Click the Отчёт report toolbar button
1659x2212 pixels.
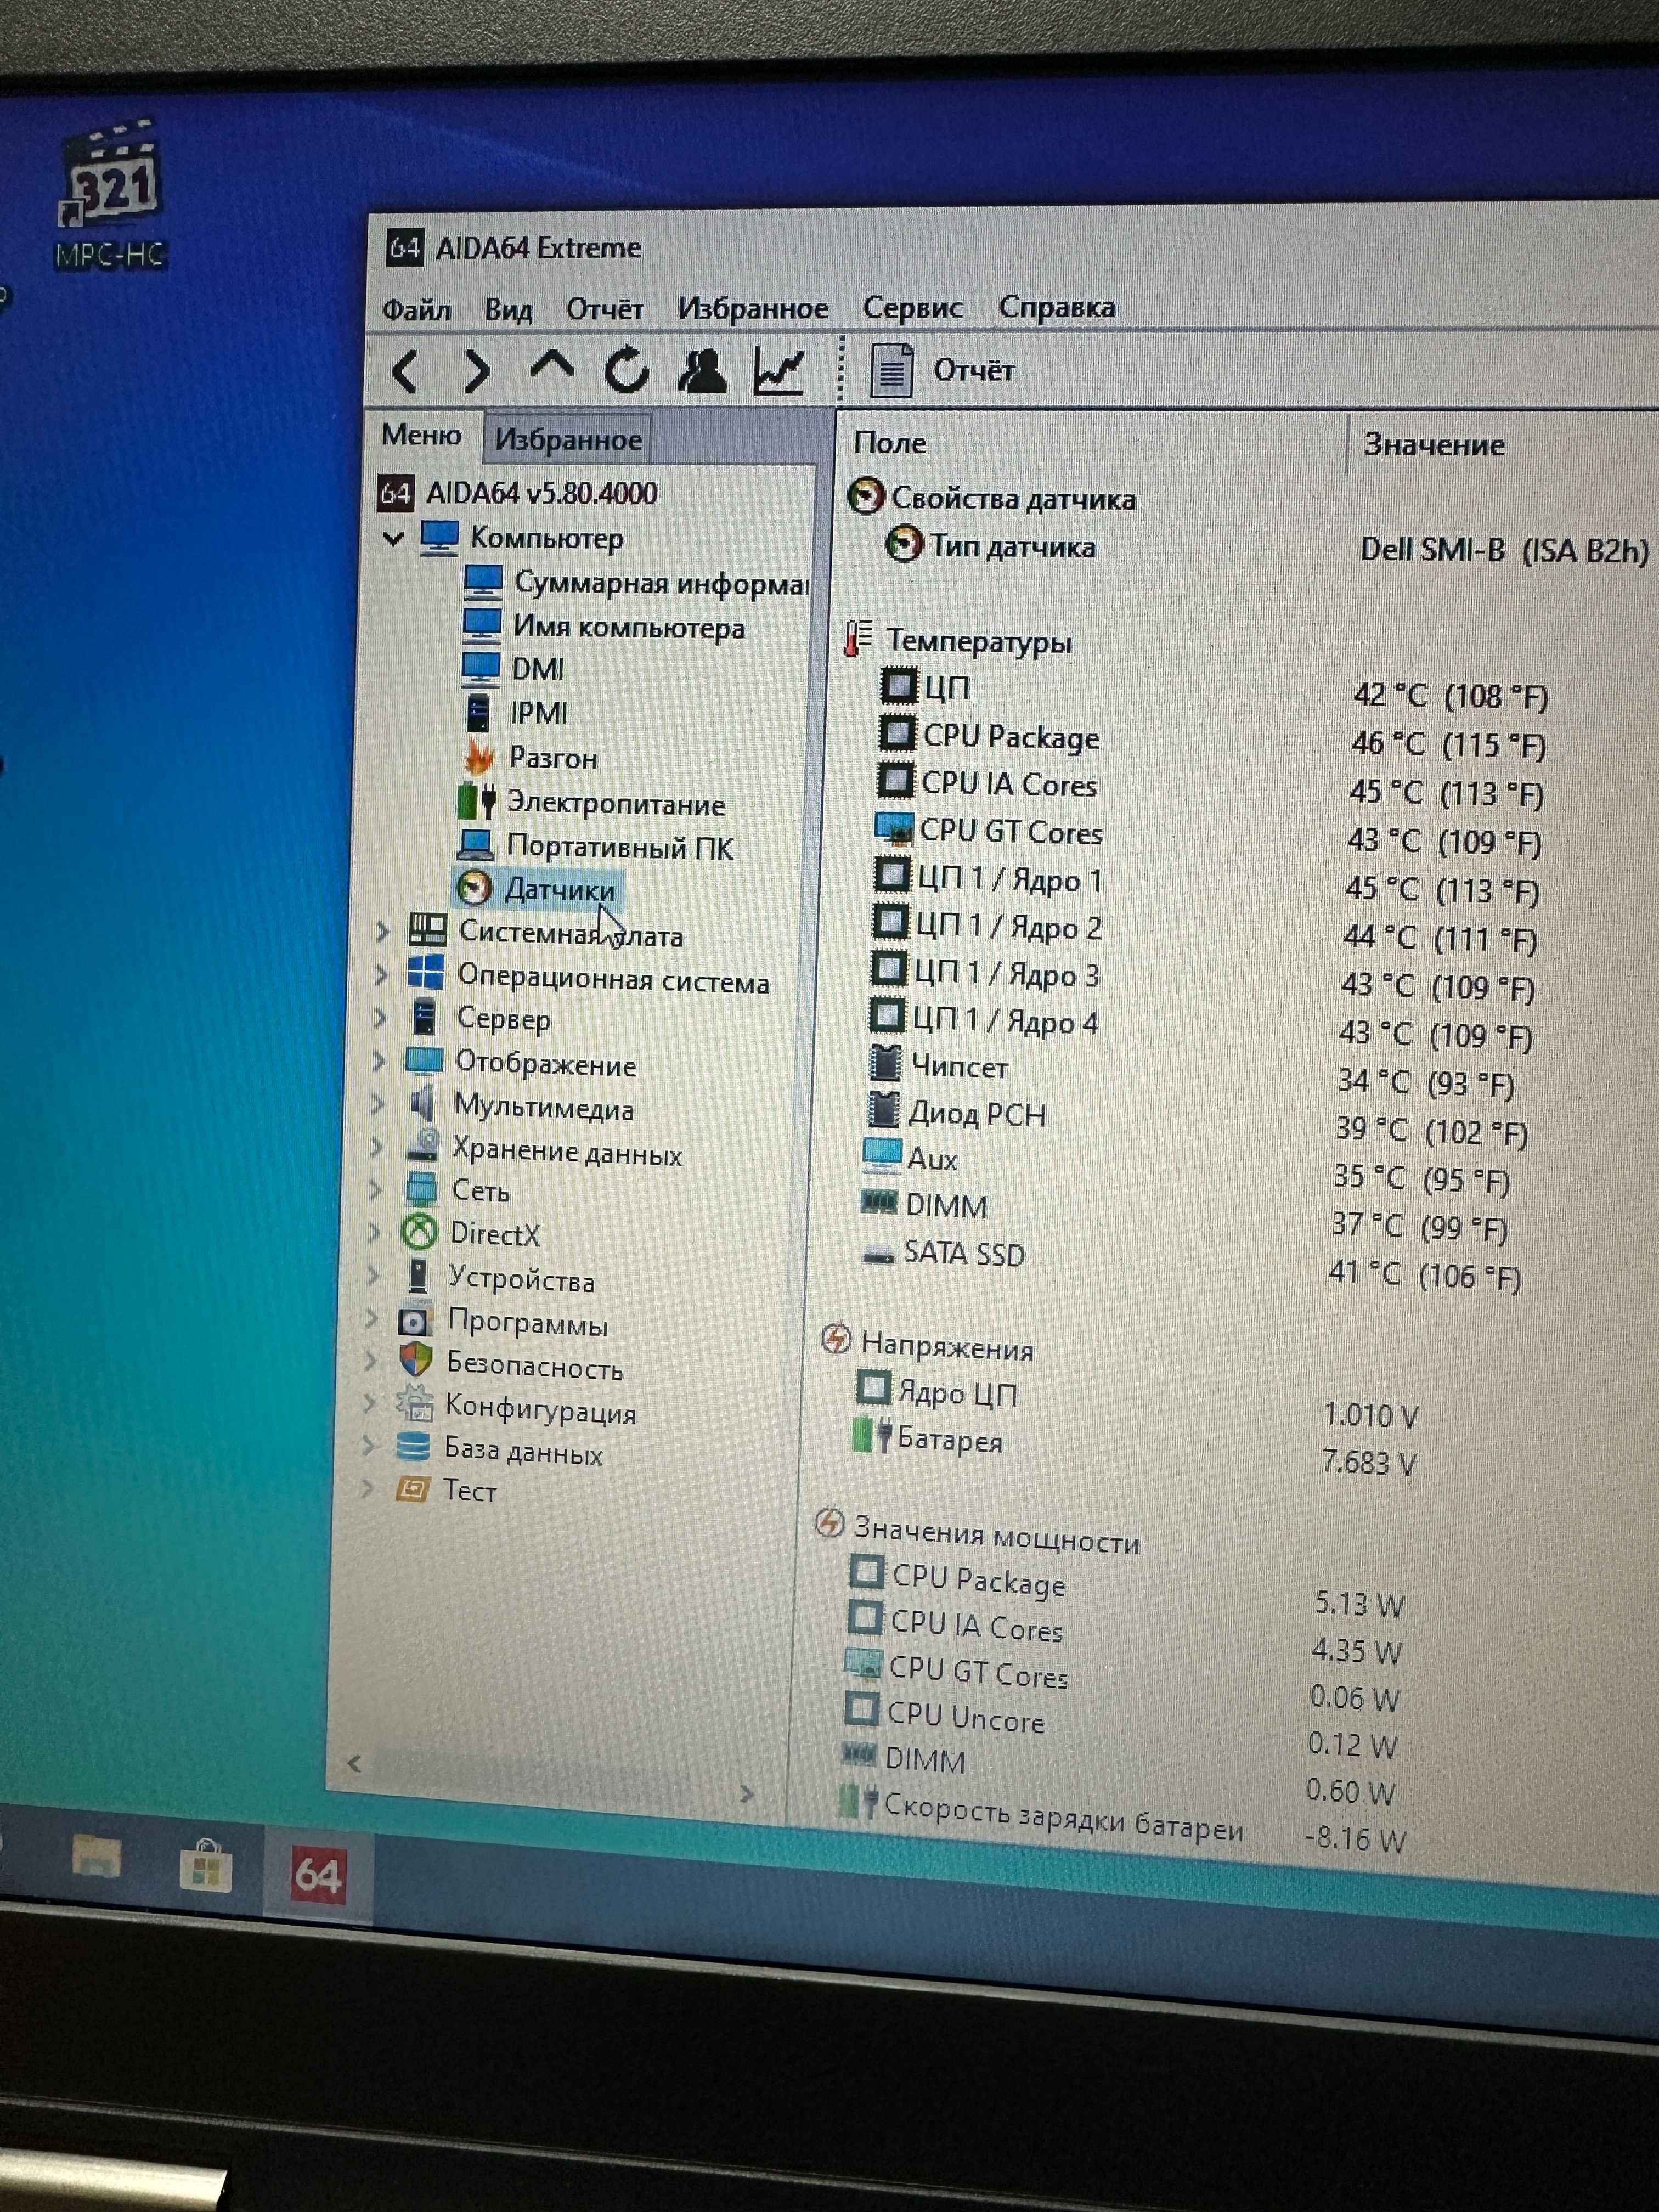tap(942, 371)
